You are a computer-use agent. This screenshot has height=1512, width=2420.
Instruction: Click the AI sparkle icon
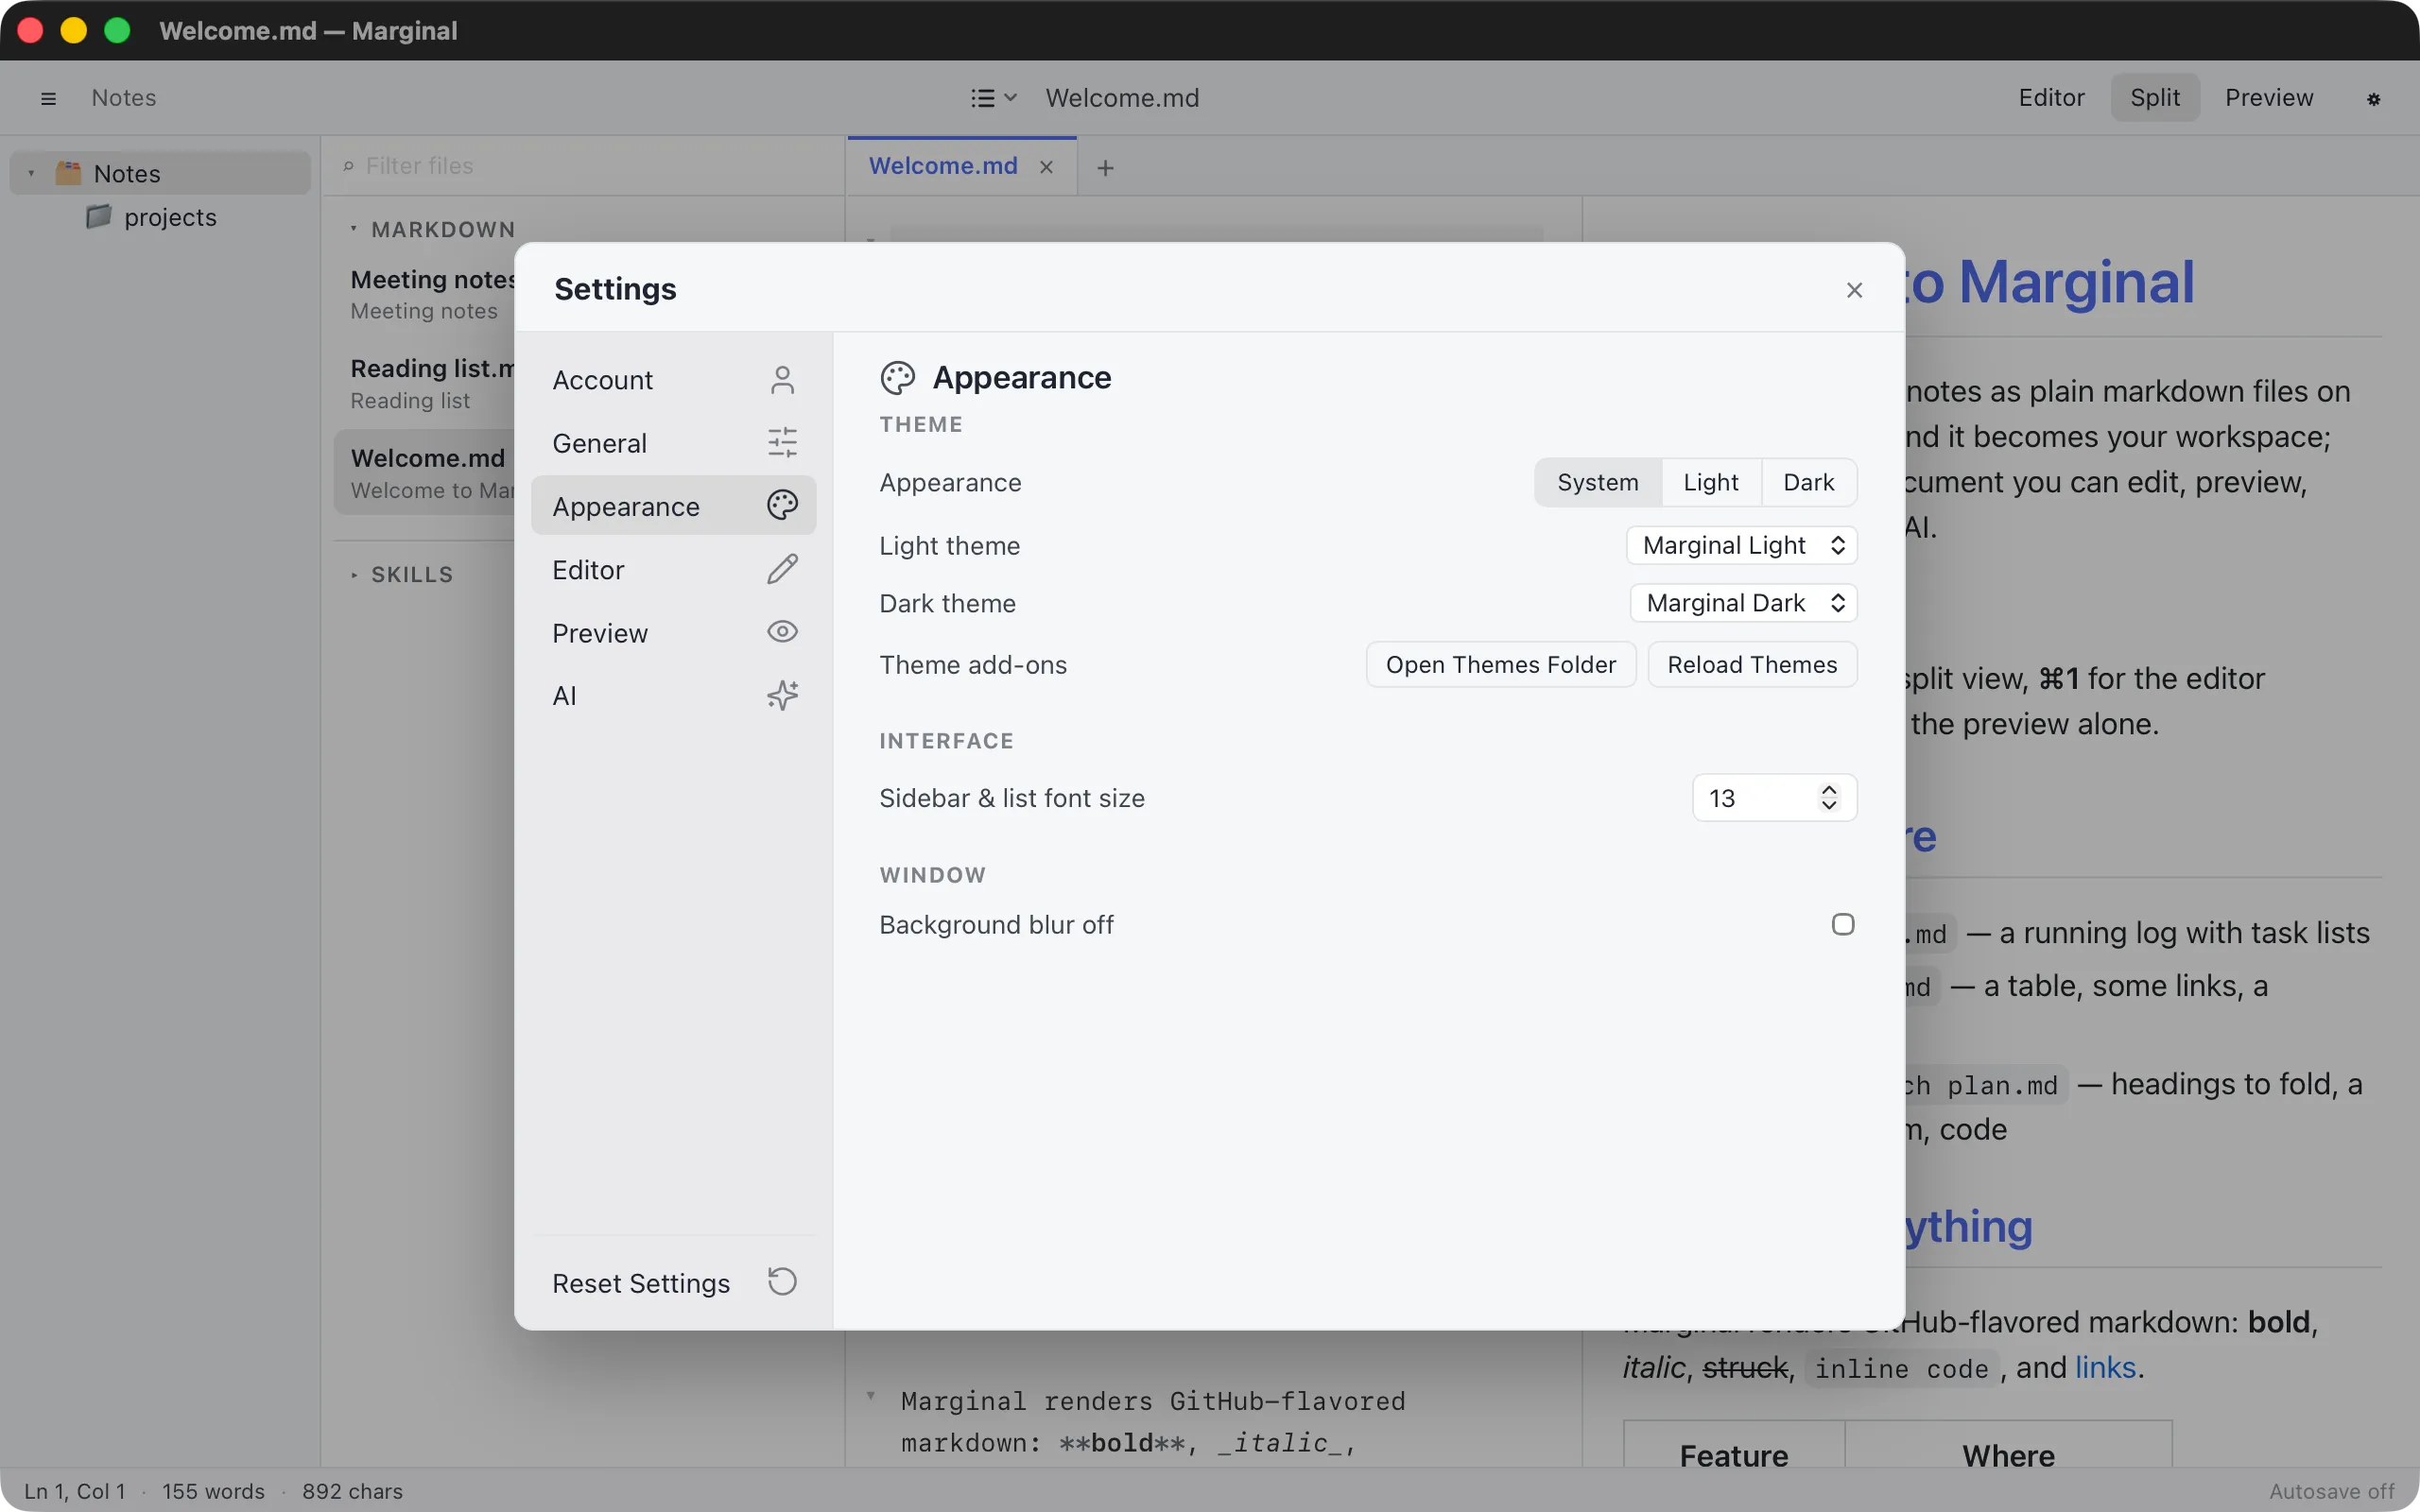(782, 695)
